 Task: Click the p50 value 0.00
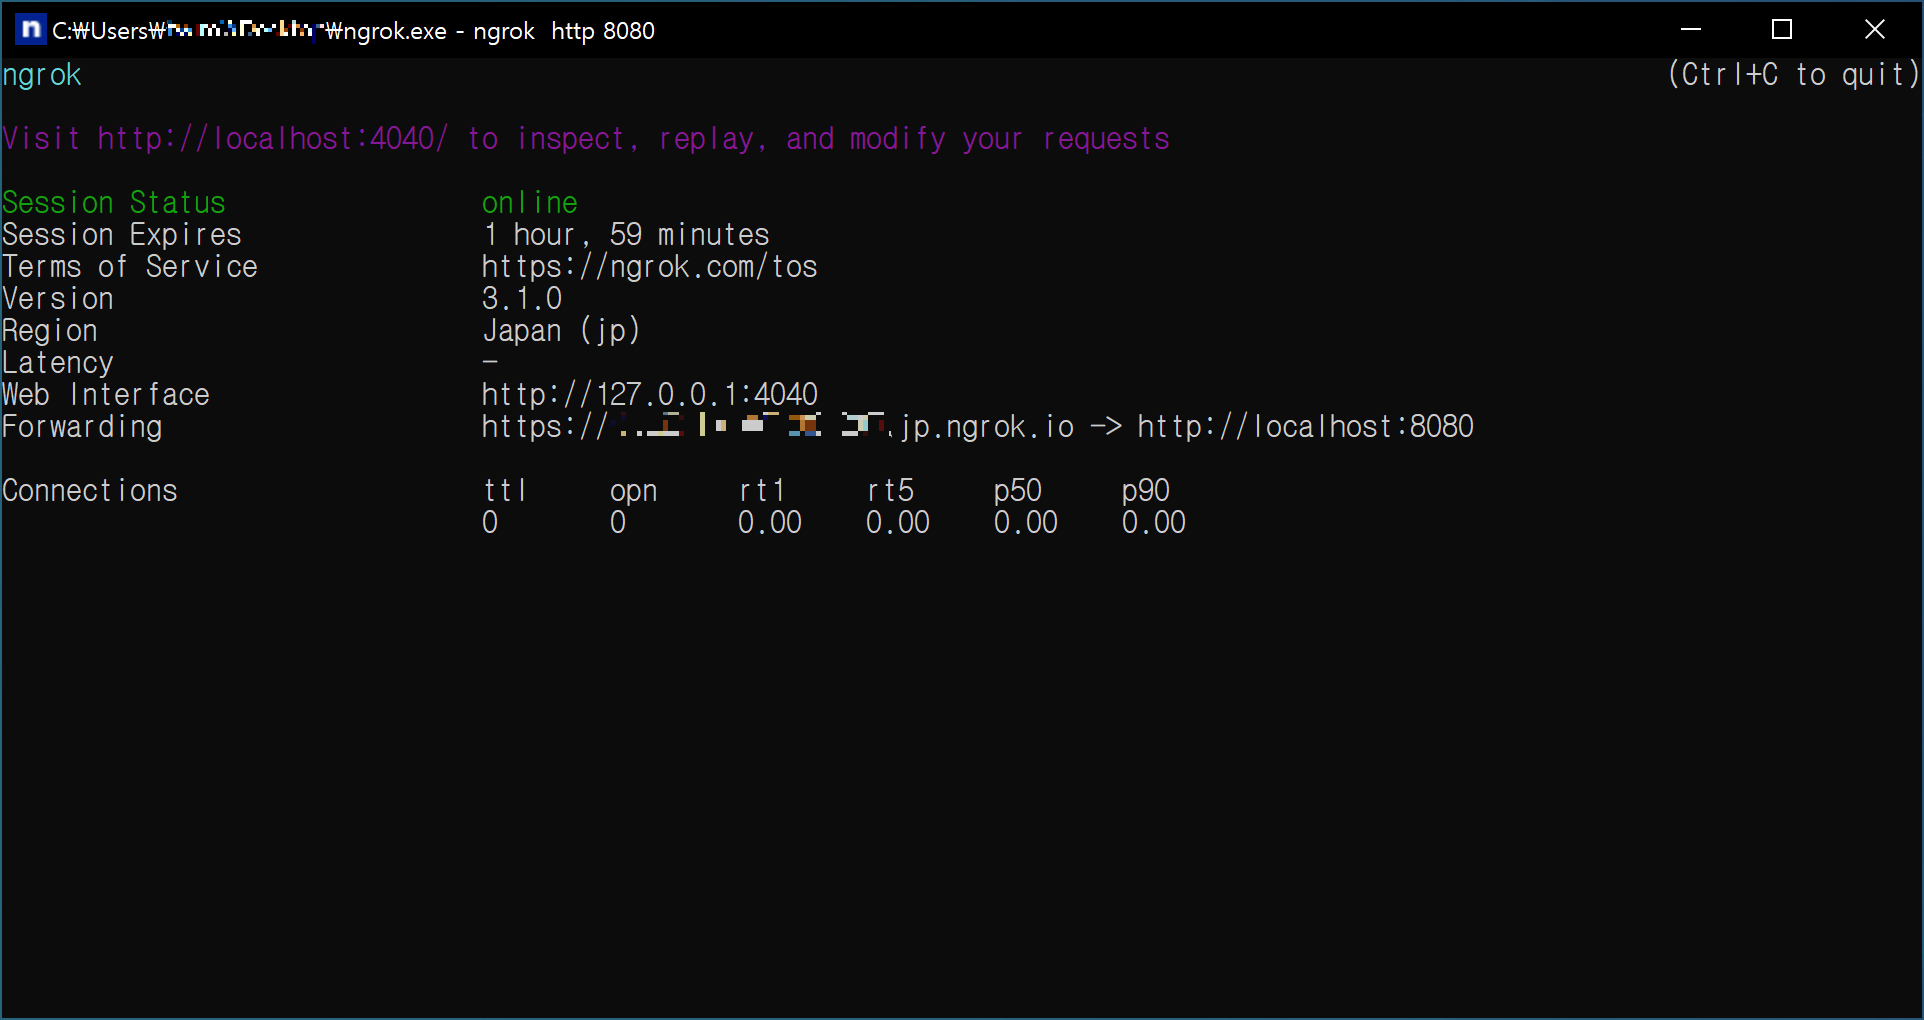[1026, 523]
